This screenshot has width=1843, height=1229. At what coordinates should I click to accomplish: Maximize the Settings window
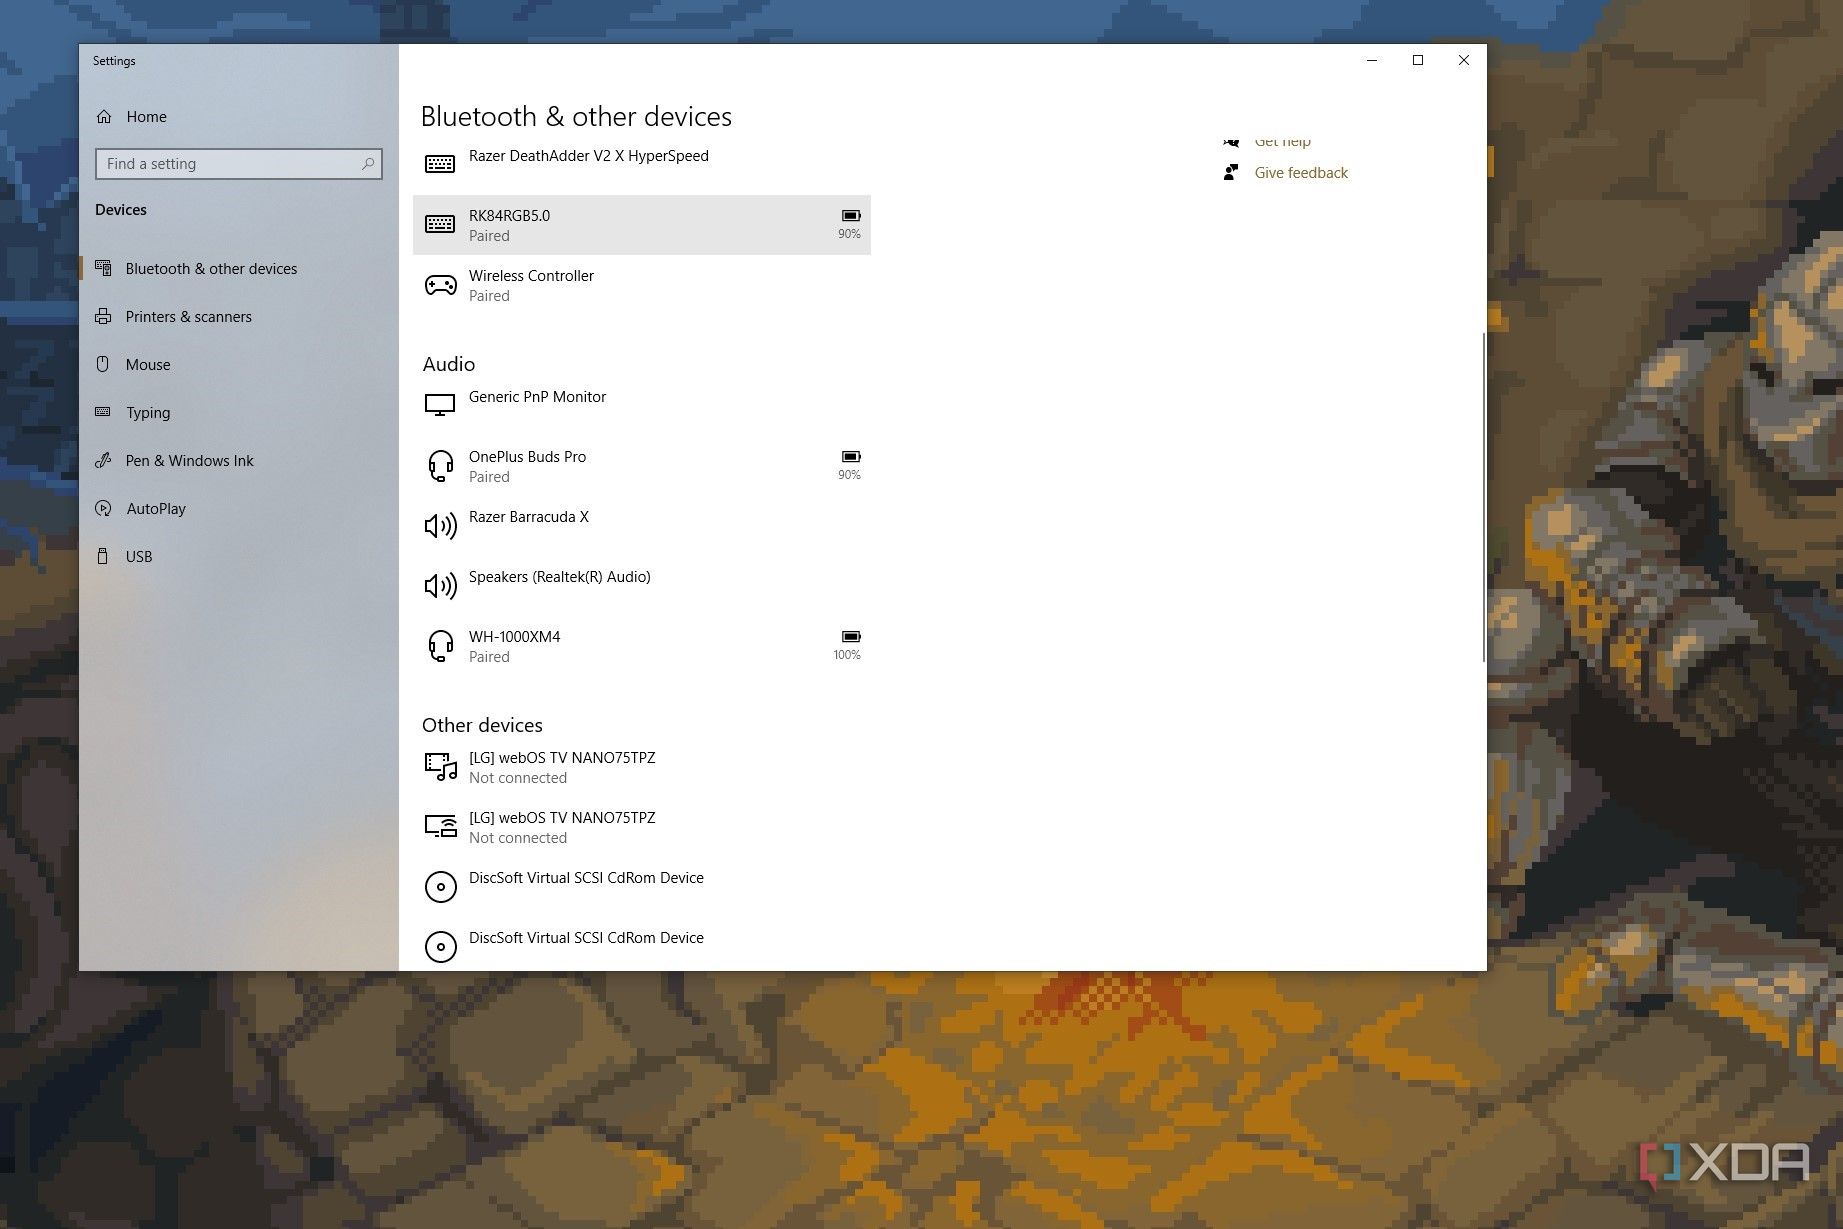pos(1418,61)
